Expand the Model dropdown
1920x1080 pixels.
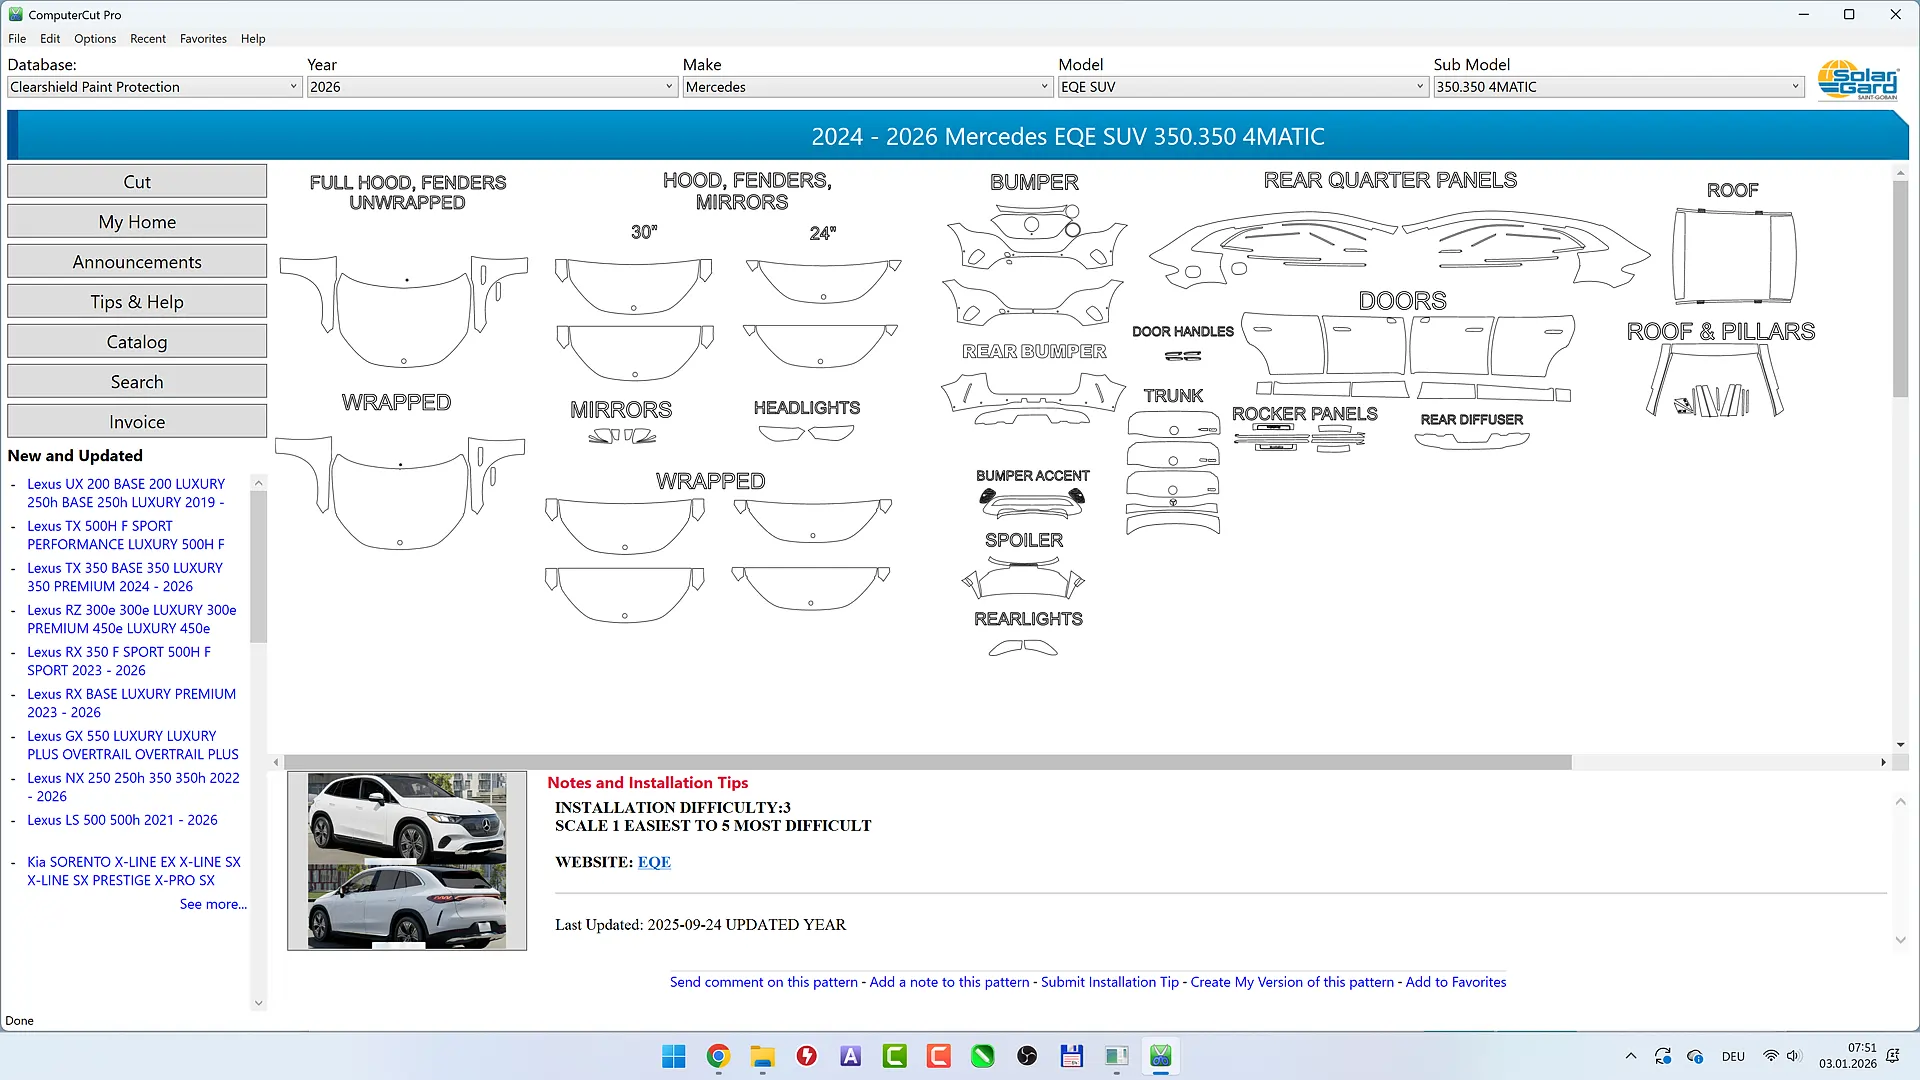pos(1420,87)
